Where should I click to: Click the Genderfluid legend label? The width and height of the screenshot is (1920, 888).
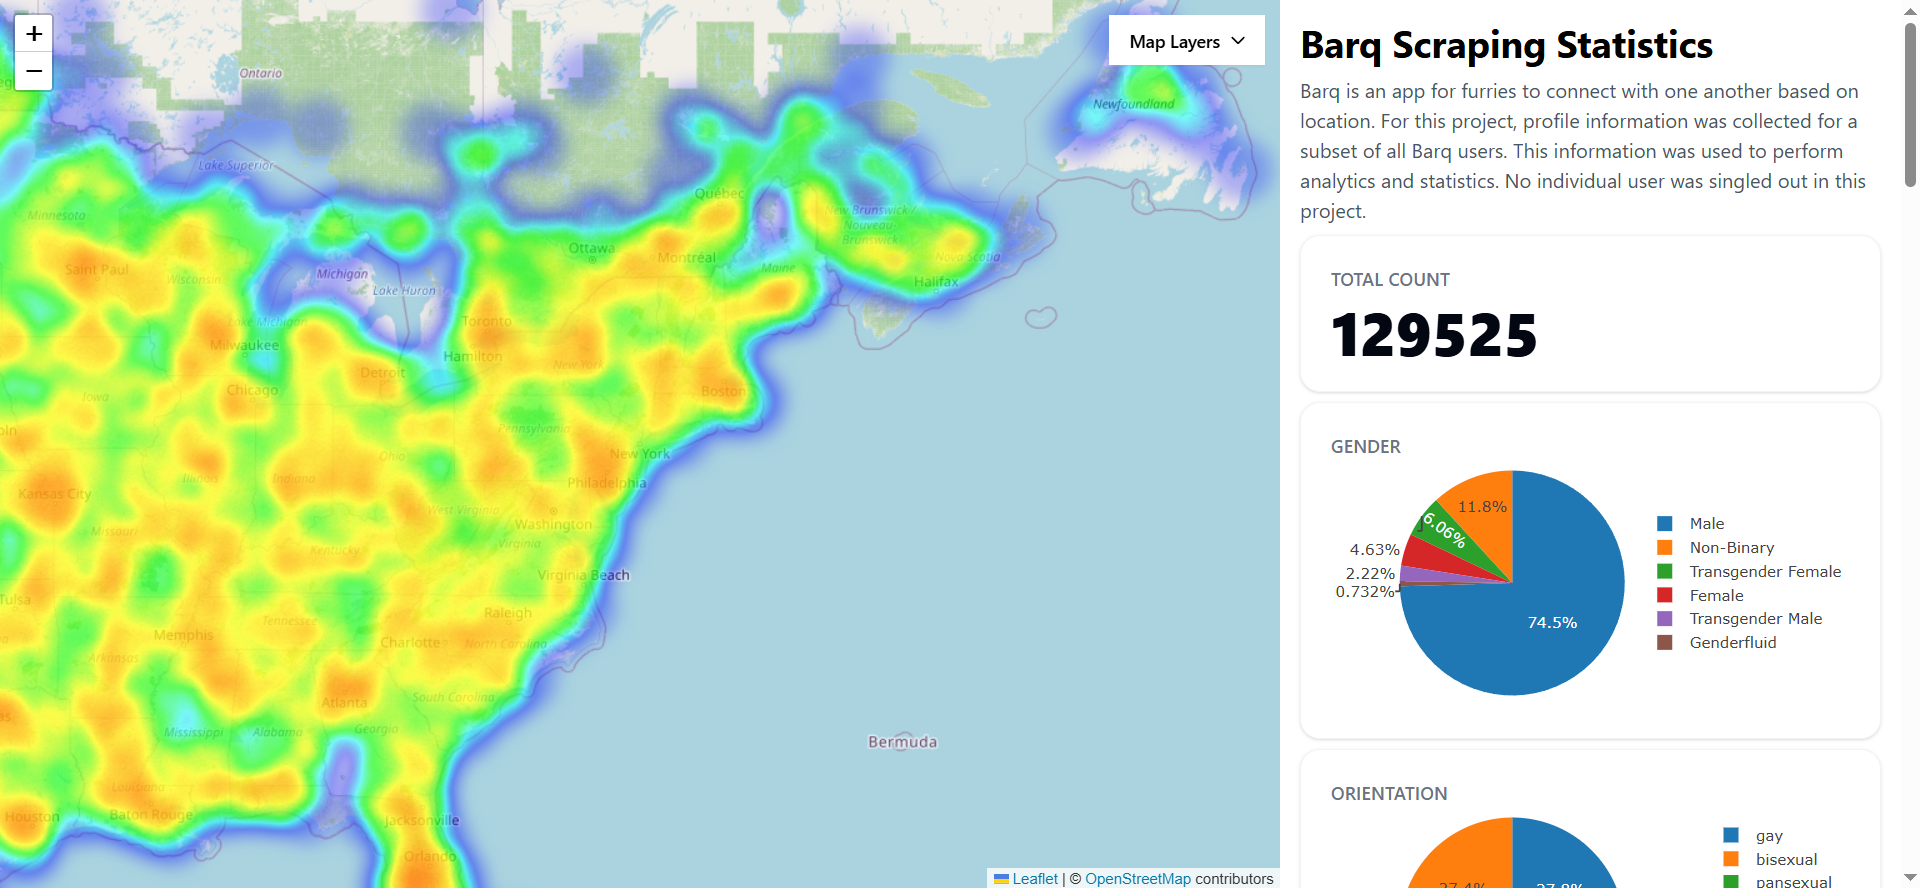pos(1733,642)
